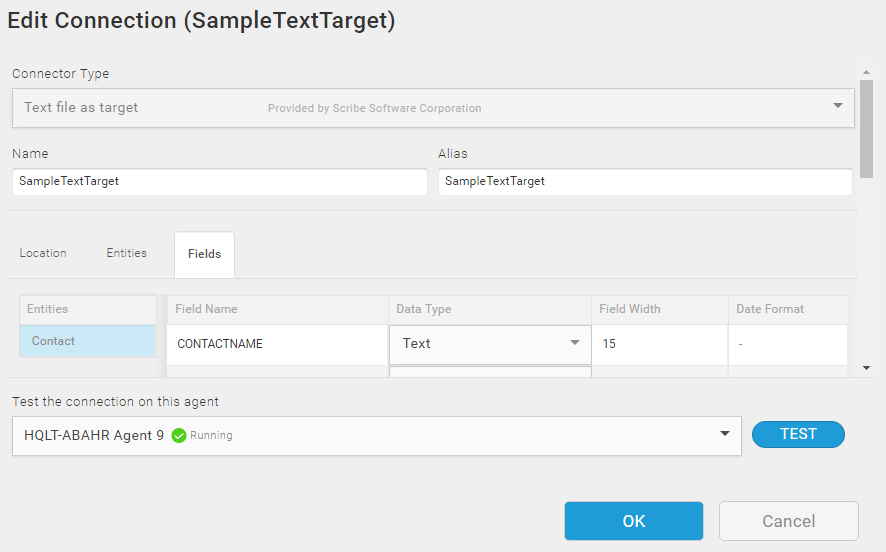Confirm changes with the OK button
886x552 pixels.
[634, 521]
